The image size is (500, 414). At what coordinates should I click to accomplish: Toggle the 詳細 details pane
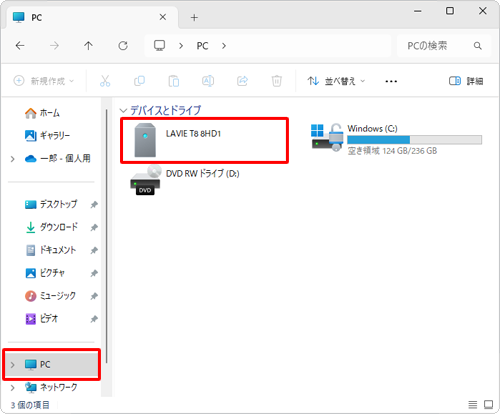[466, 81]
